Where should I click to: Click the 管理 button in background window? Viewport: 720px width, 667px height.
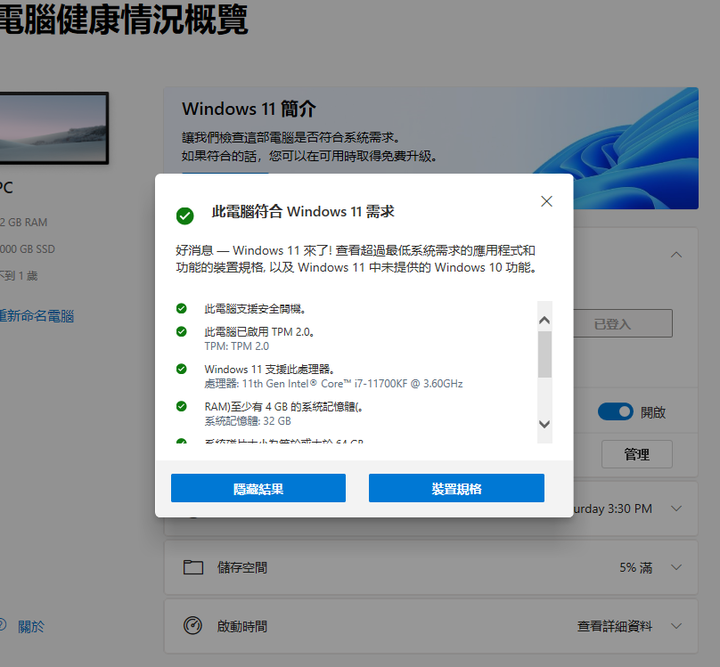(637, 454)
